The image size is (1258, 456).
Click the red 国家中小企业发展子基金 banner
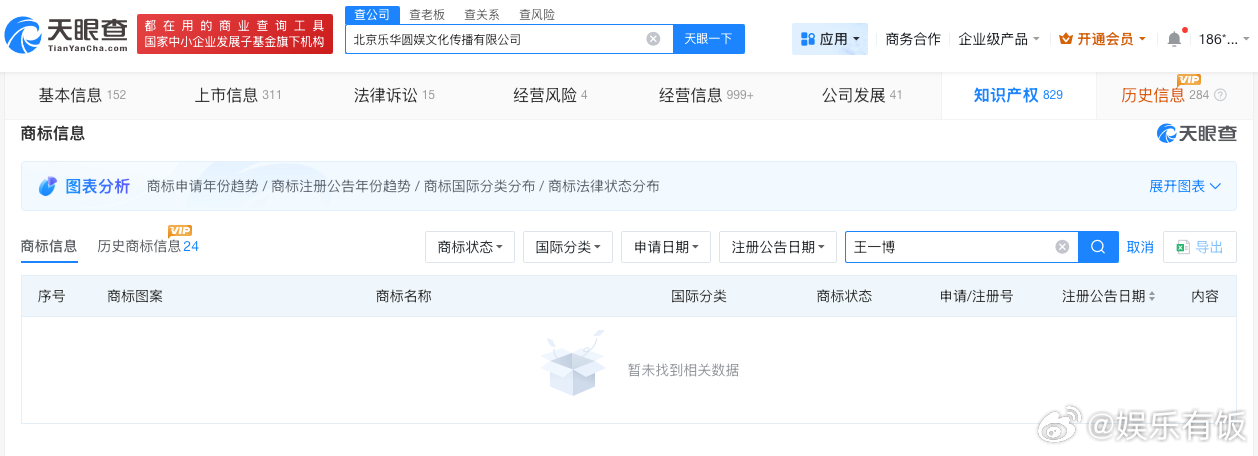[x=235, y=34]
